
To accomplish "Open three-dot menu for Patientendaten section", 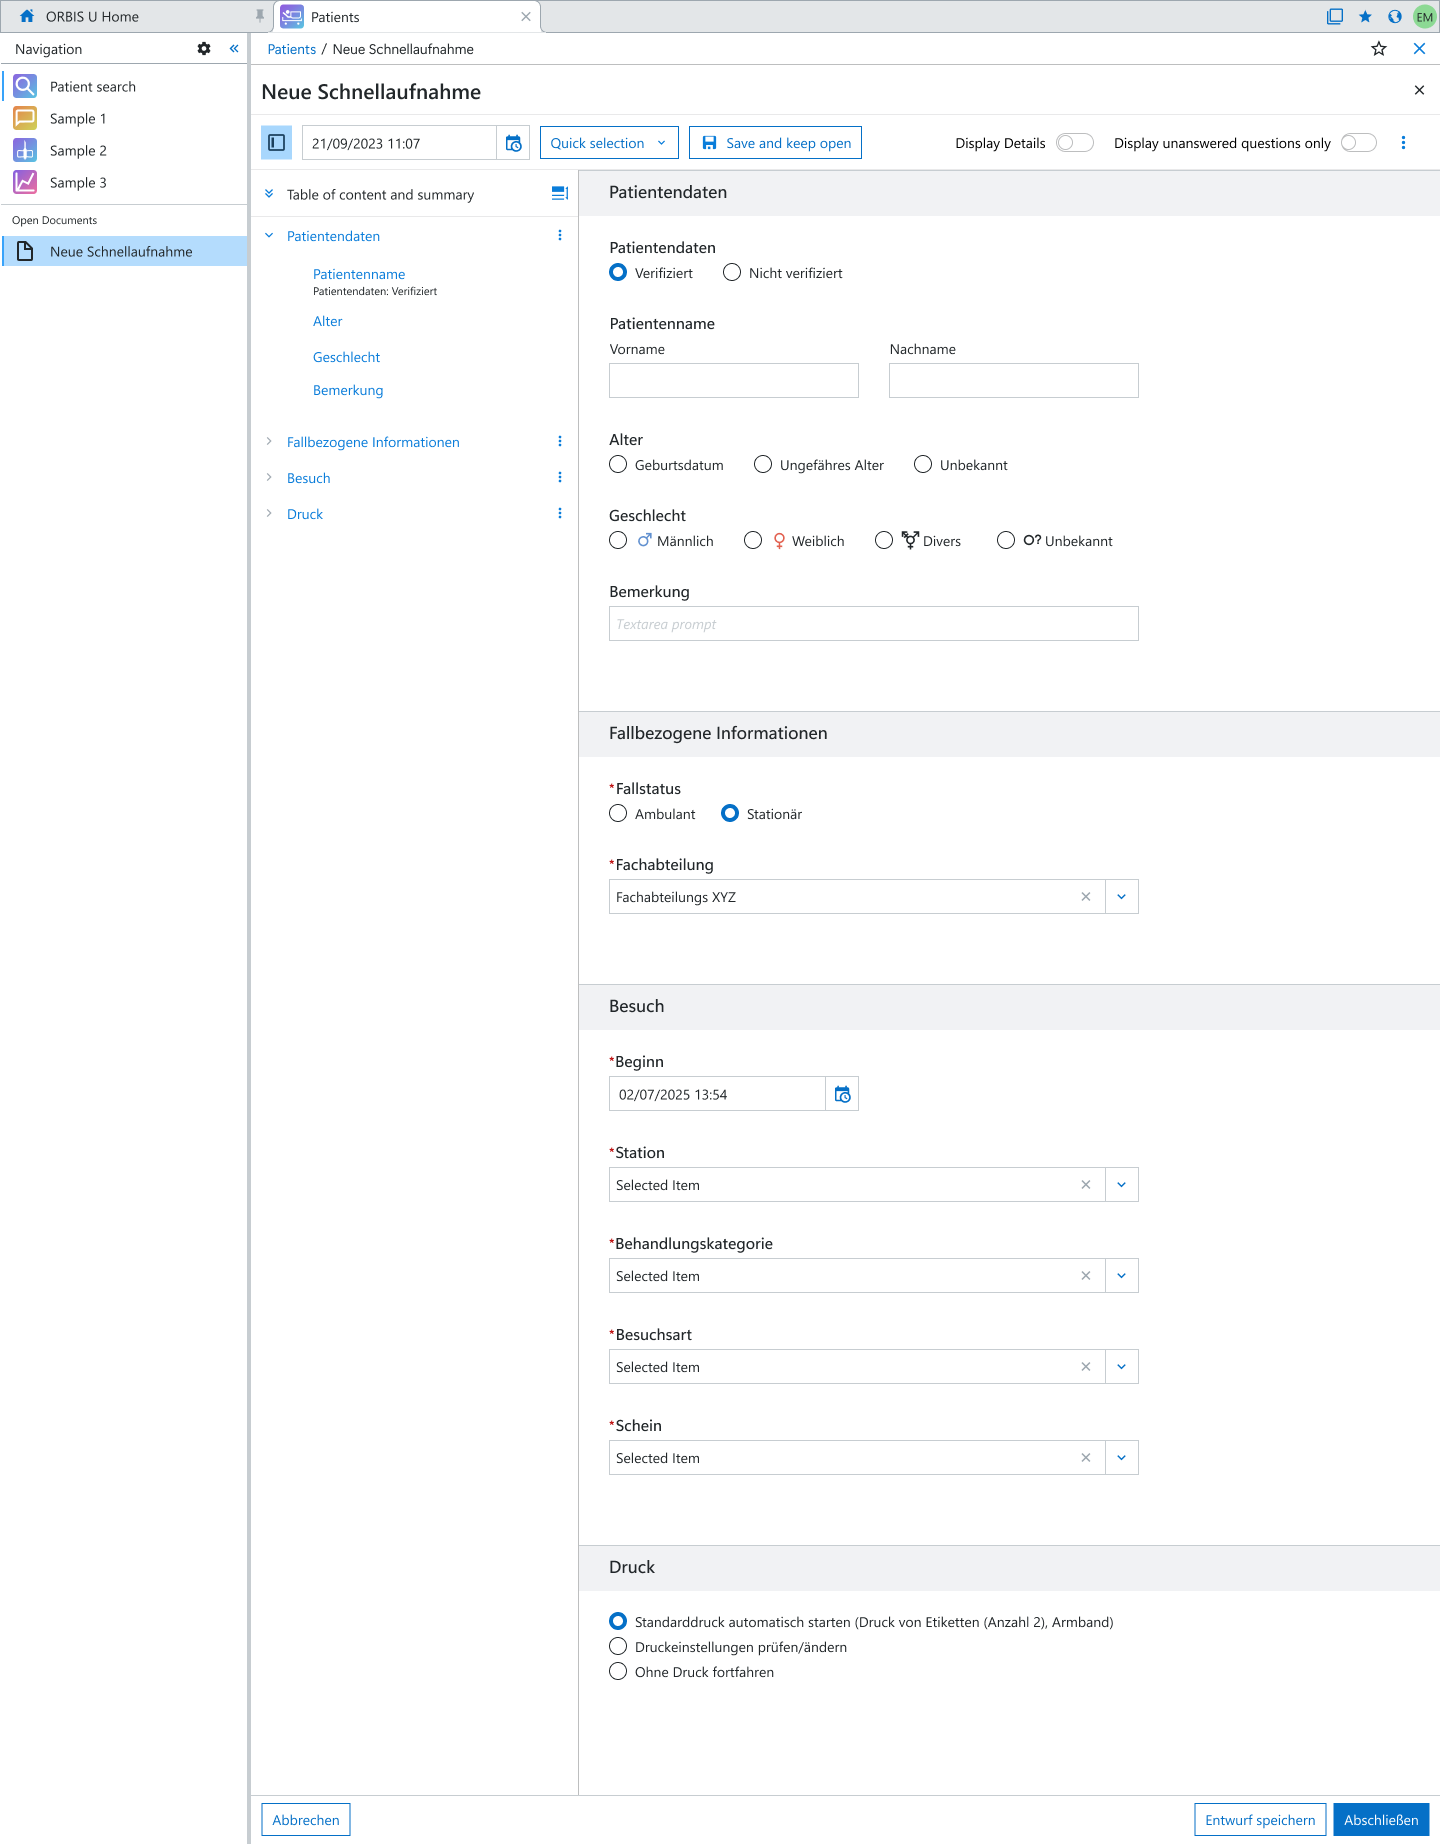I will 559,236.
